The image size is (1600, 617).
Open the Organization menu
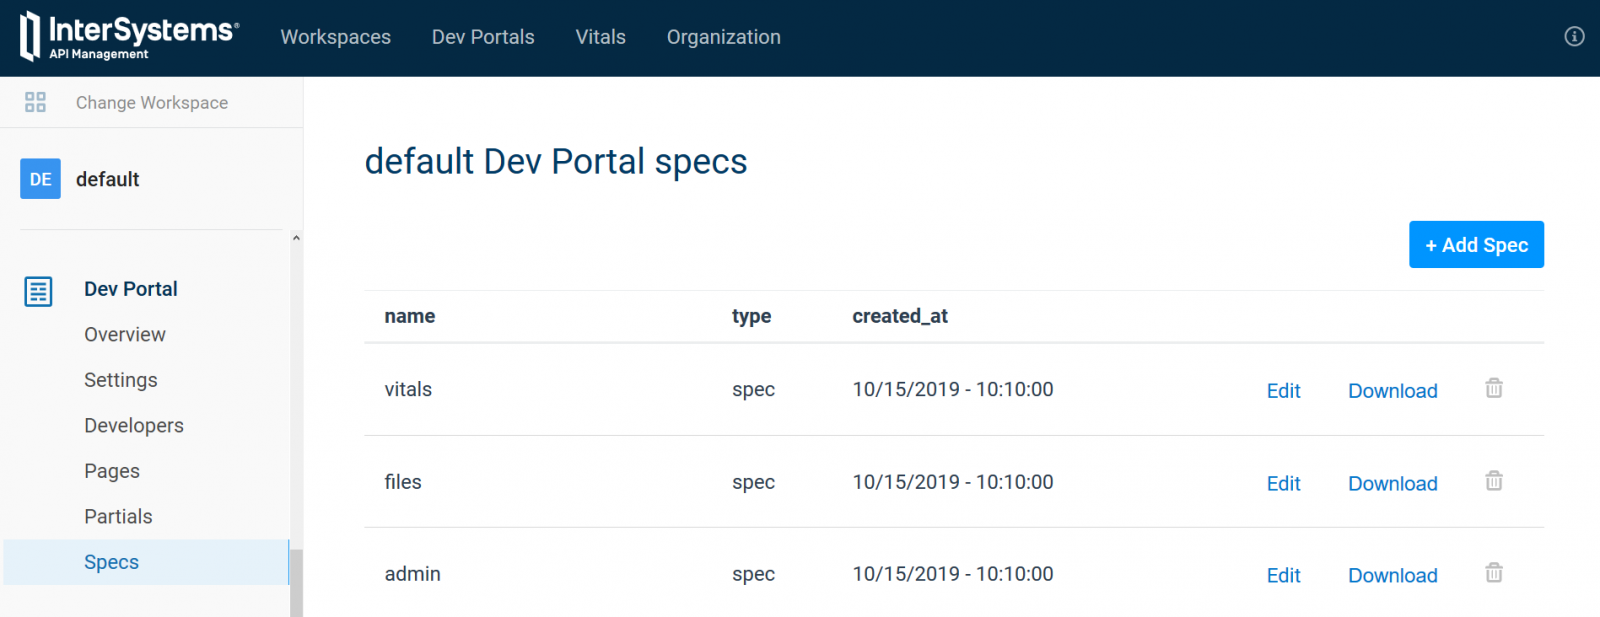pyautogui.click(x=723, y=37)
